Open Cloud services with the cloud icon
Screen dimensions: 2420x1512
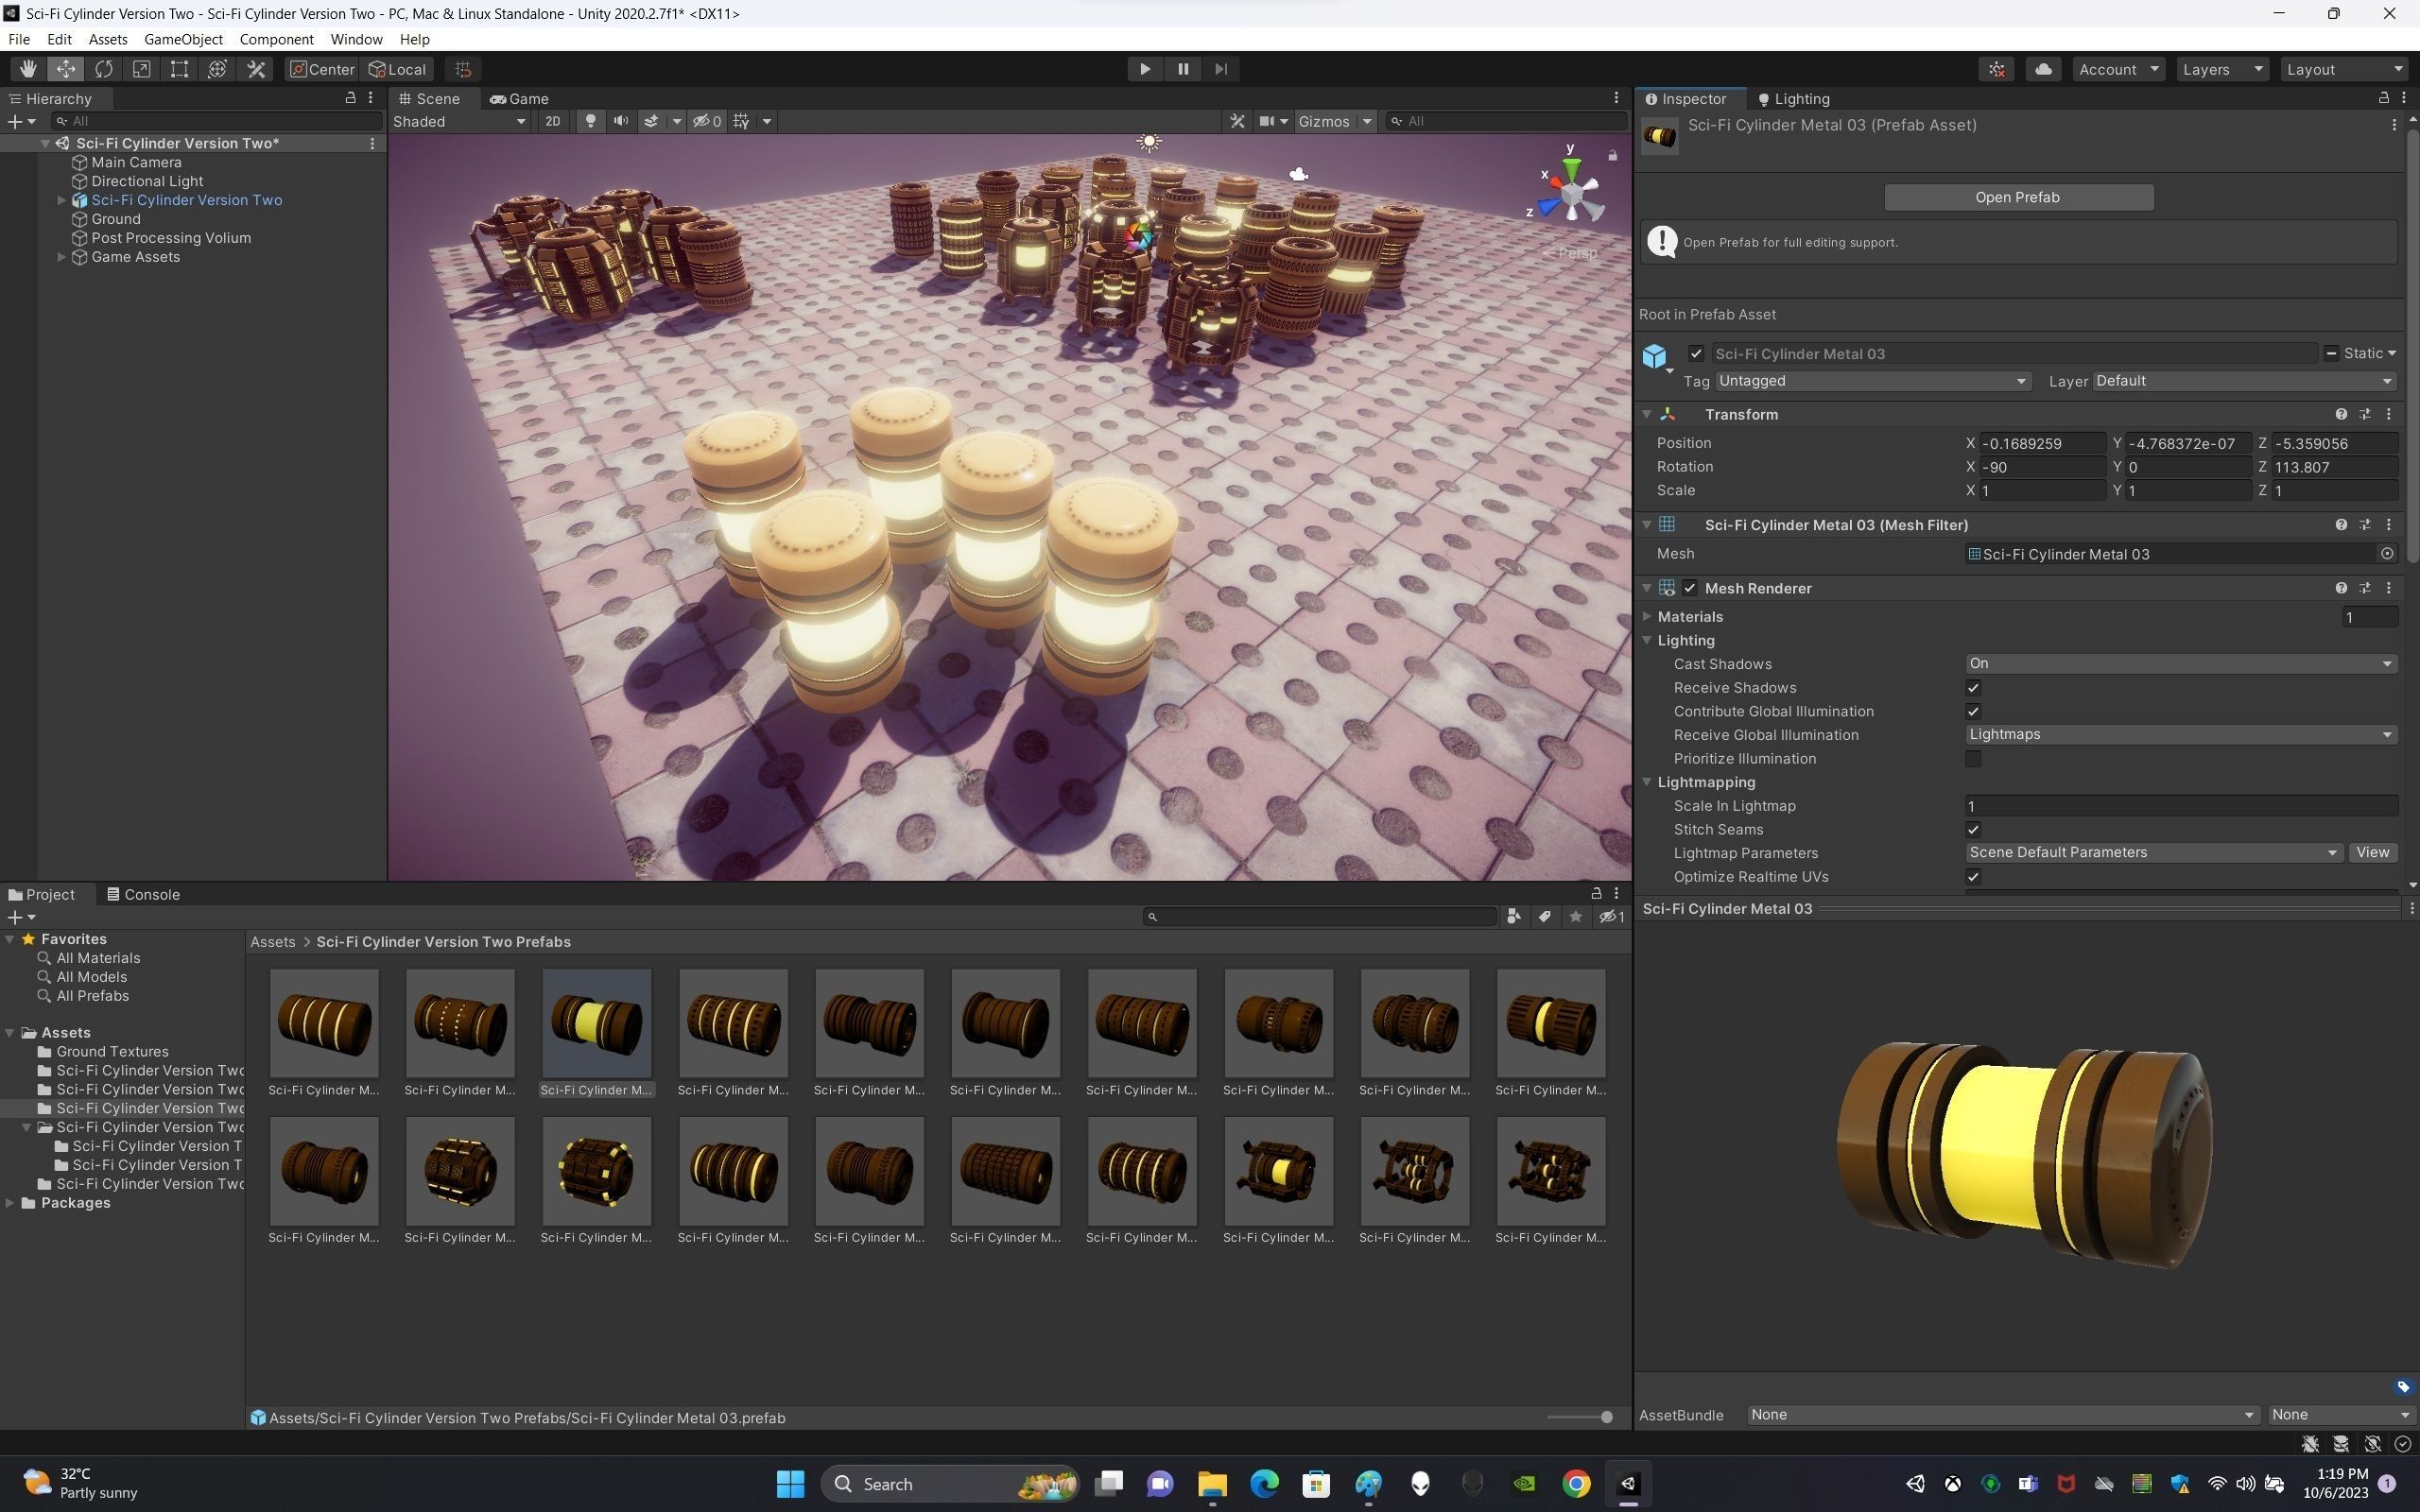pyautogui.click(x=2043, y=69)
